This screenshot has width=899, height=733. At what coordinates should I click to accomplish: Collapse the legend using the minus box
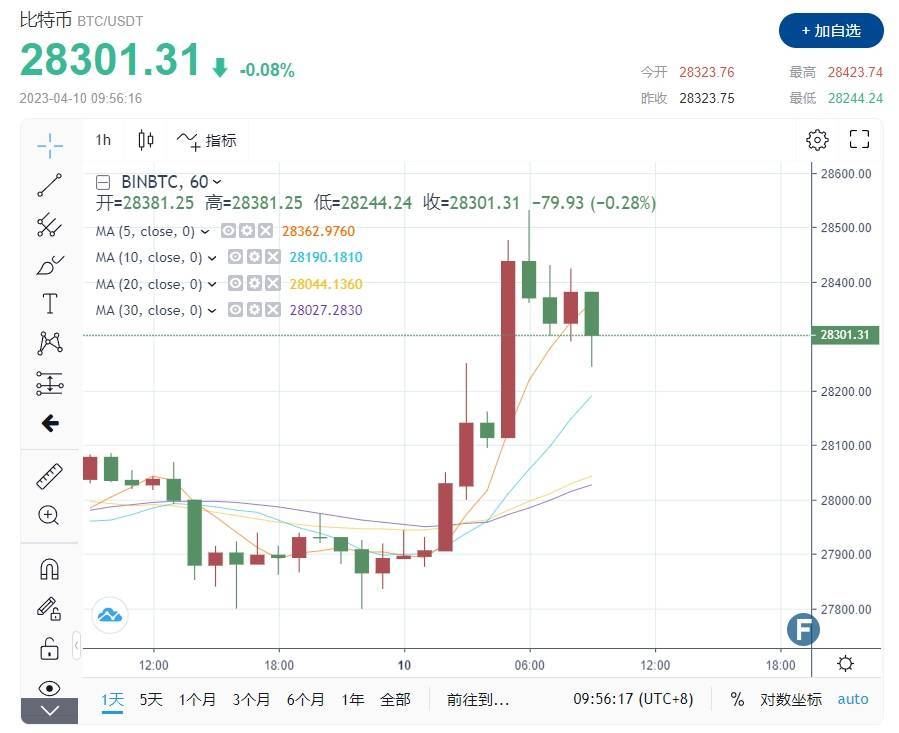(x=103, y=182)
